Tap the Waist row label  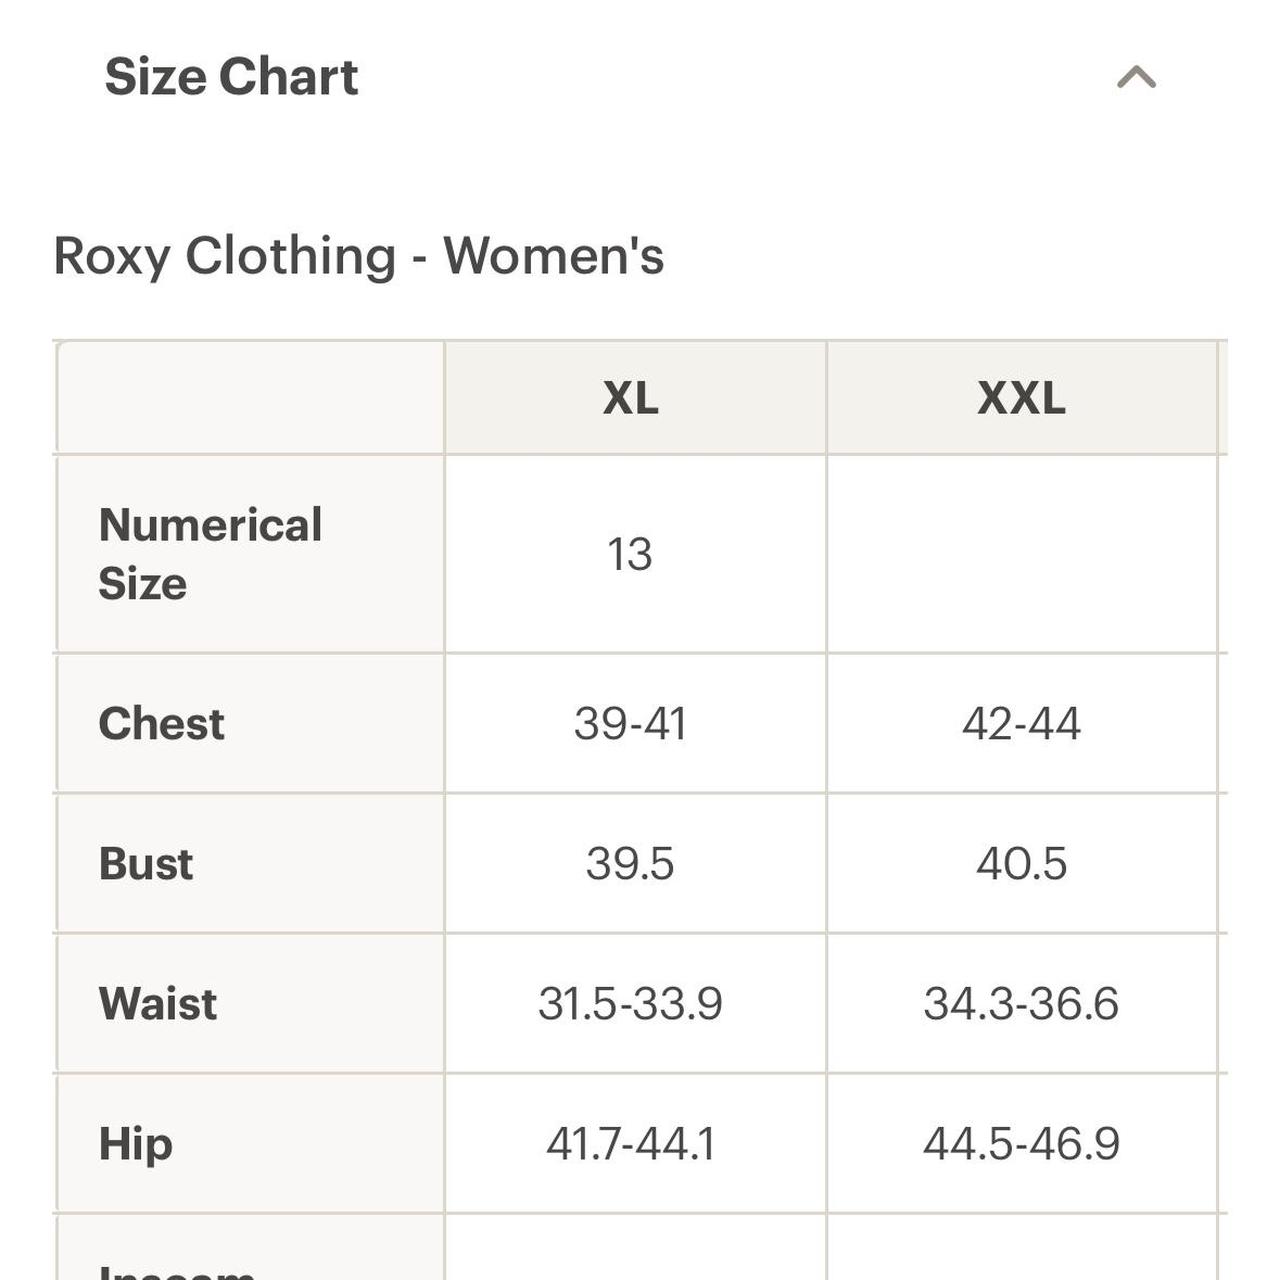pyautogui.click(x=157, y=1003)
